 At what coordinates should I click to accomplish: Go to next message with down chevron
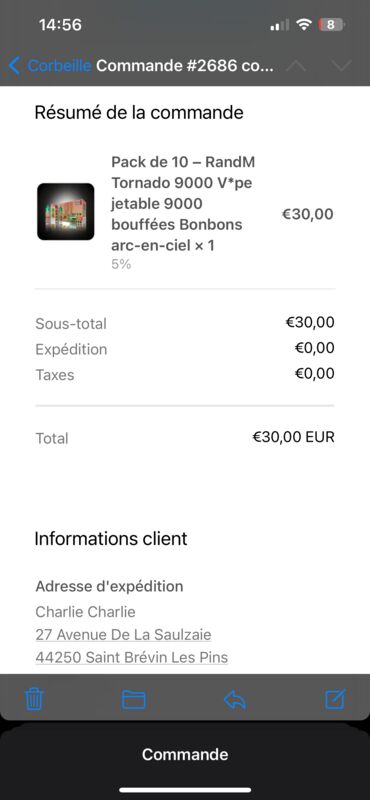click(x=341, y=66)
